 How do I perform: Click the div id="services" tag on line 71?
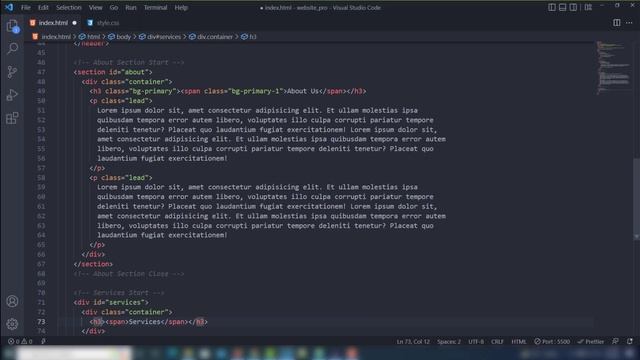click(x=111, y=302)
